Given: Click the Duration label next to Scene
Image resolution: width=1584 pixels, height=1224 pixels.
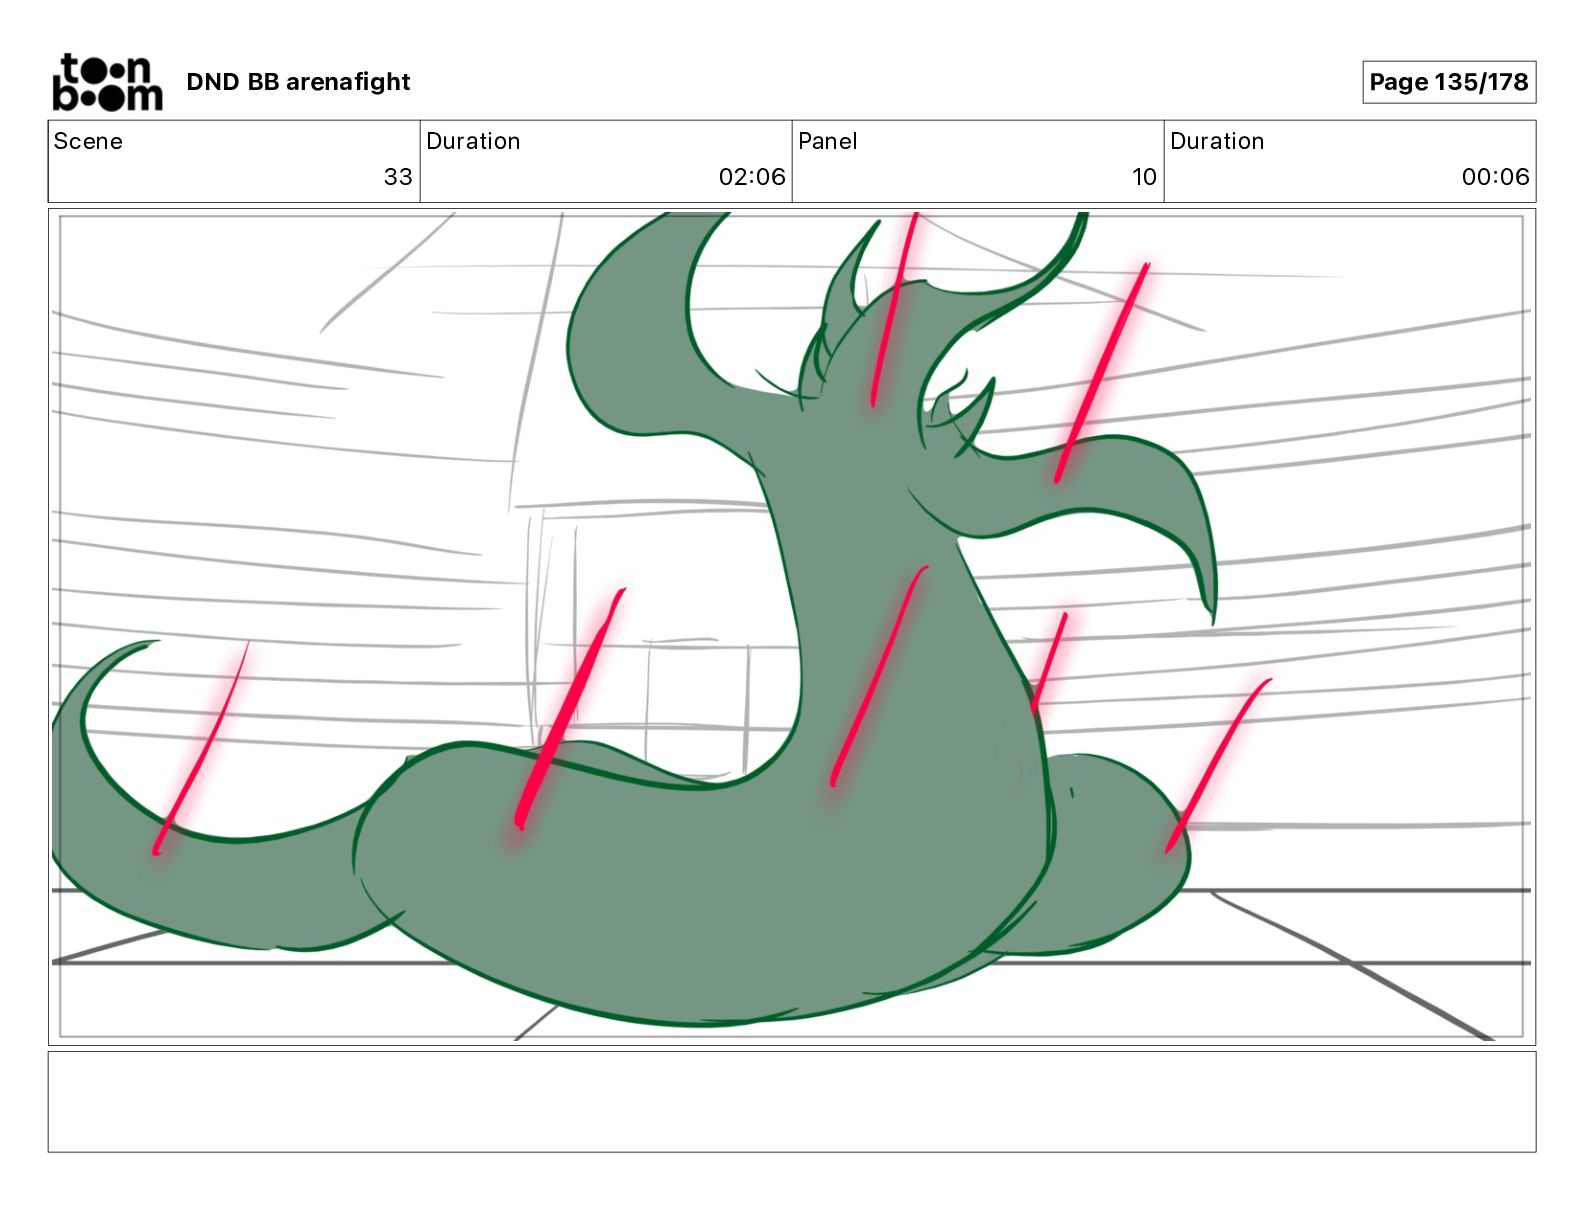Looking at the screenshot, I should (473, 141).
